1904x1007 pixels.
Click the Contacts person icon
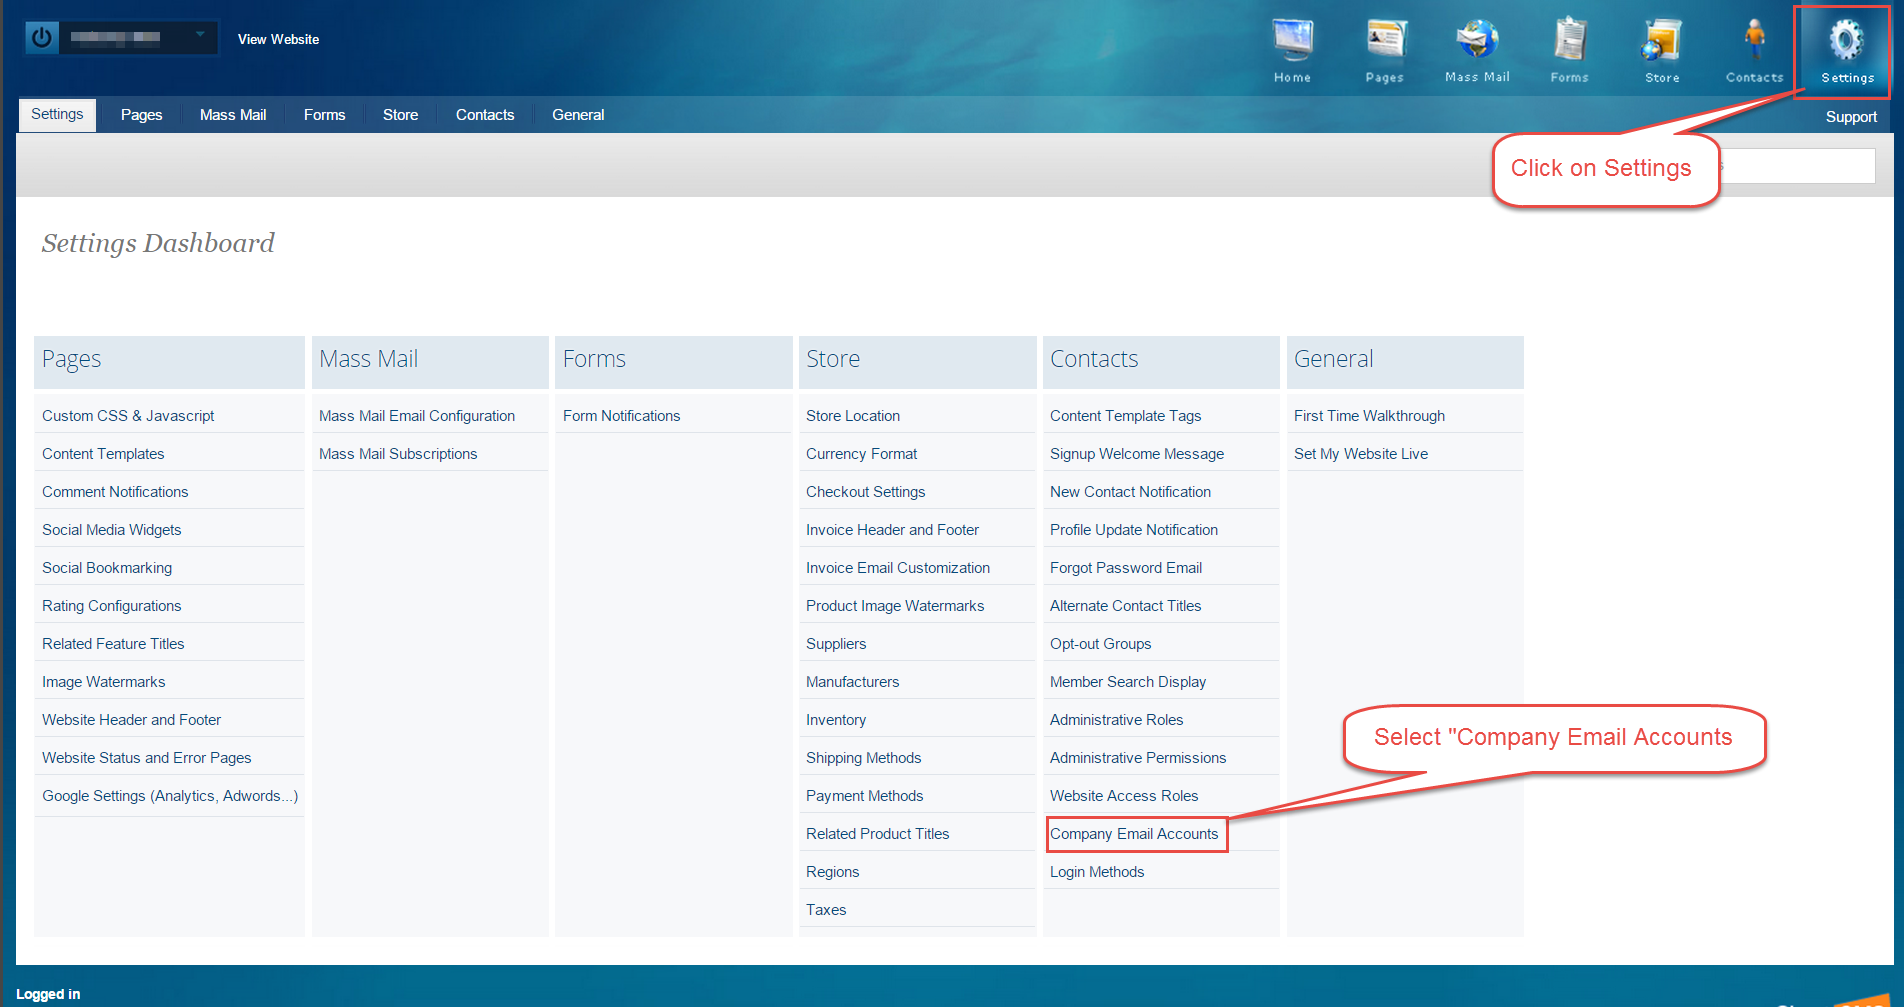(x=1755, y=40)
